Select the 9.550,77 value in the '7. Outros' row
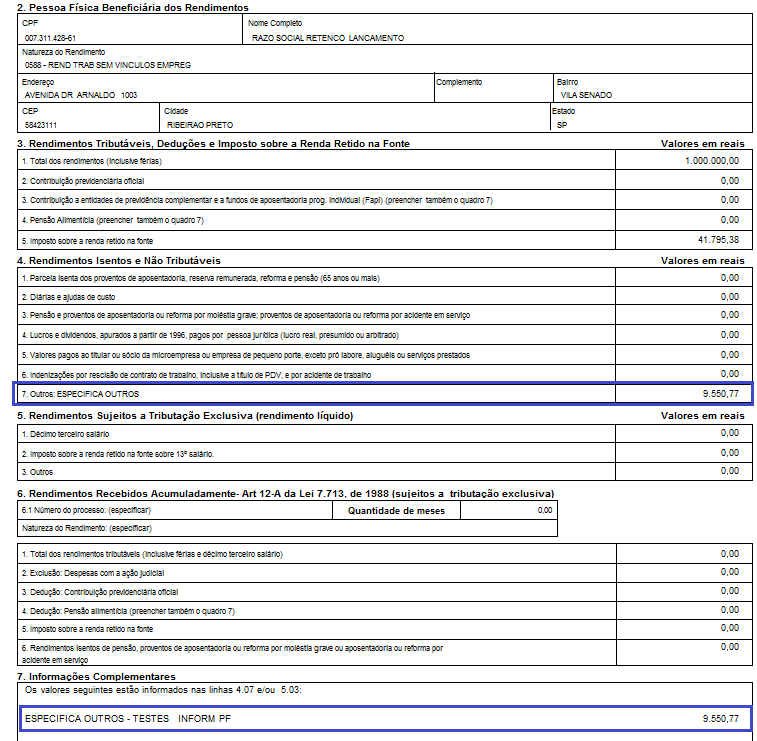This screenshot has width=757, height=741. pos(721,394)
